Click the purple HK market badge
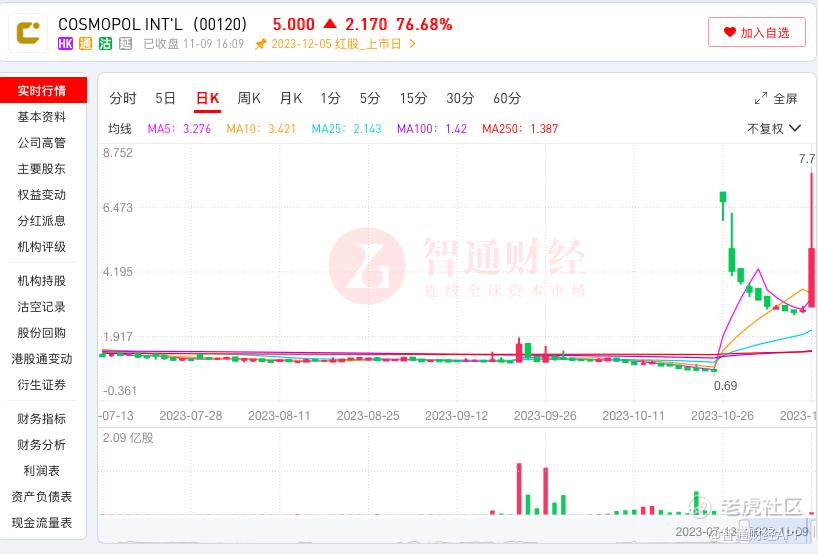Viewport: 818px width, 554px height. tap(65, 44)
